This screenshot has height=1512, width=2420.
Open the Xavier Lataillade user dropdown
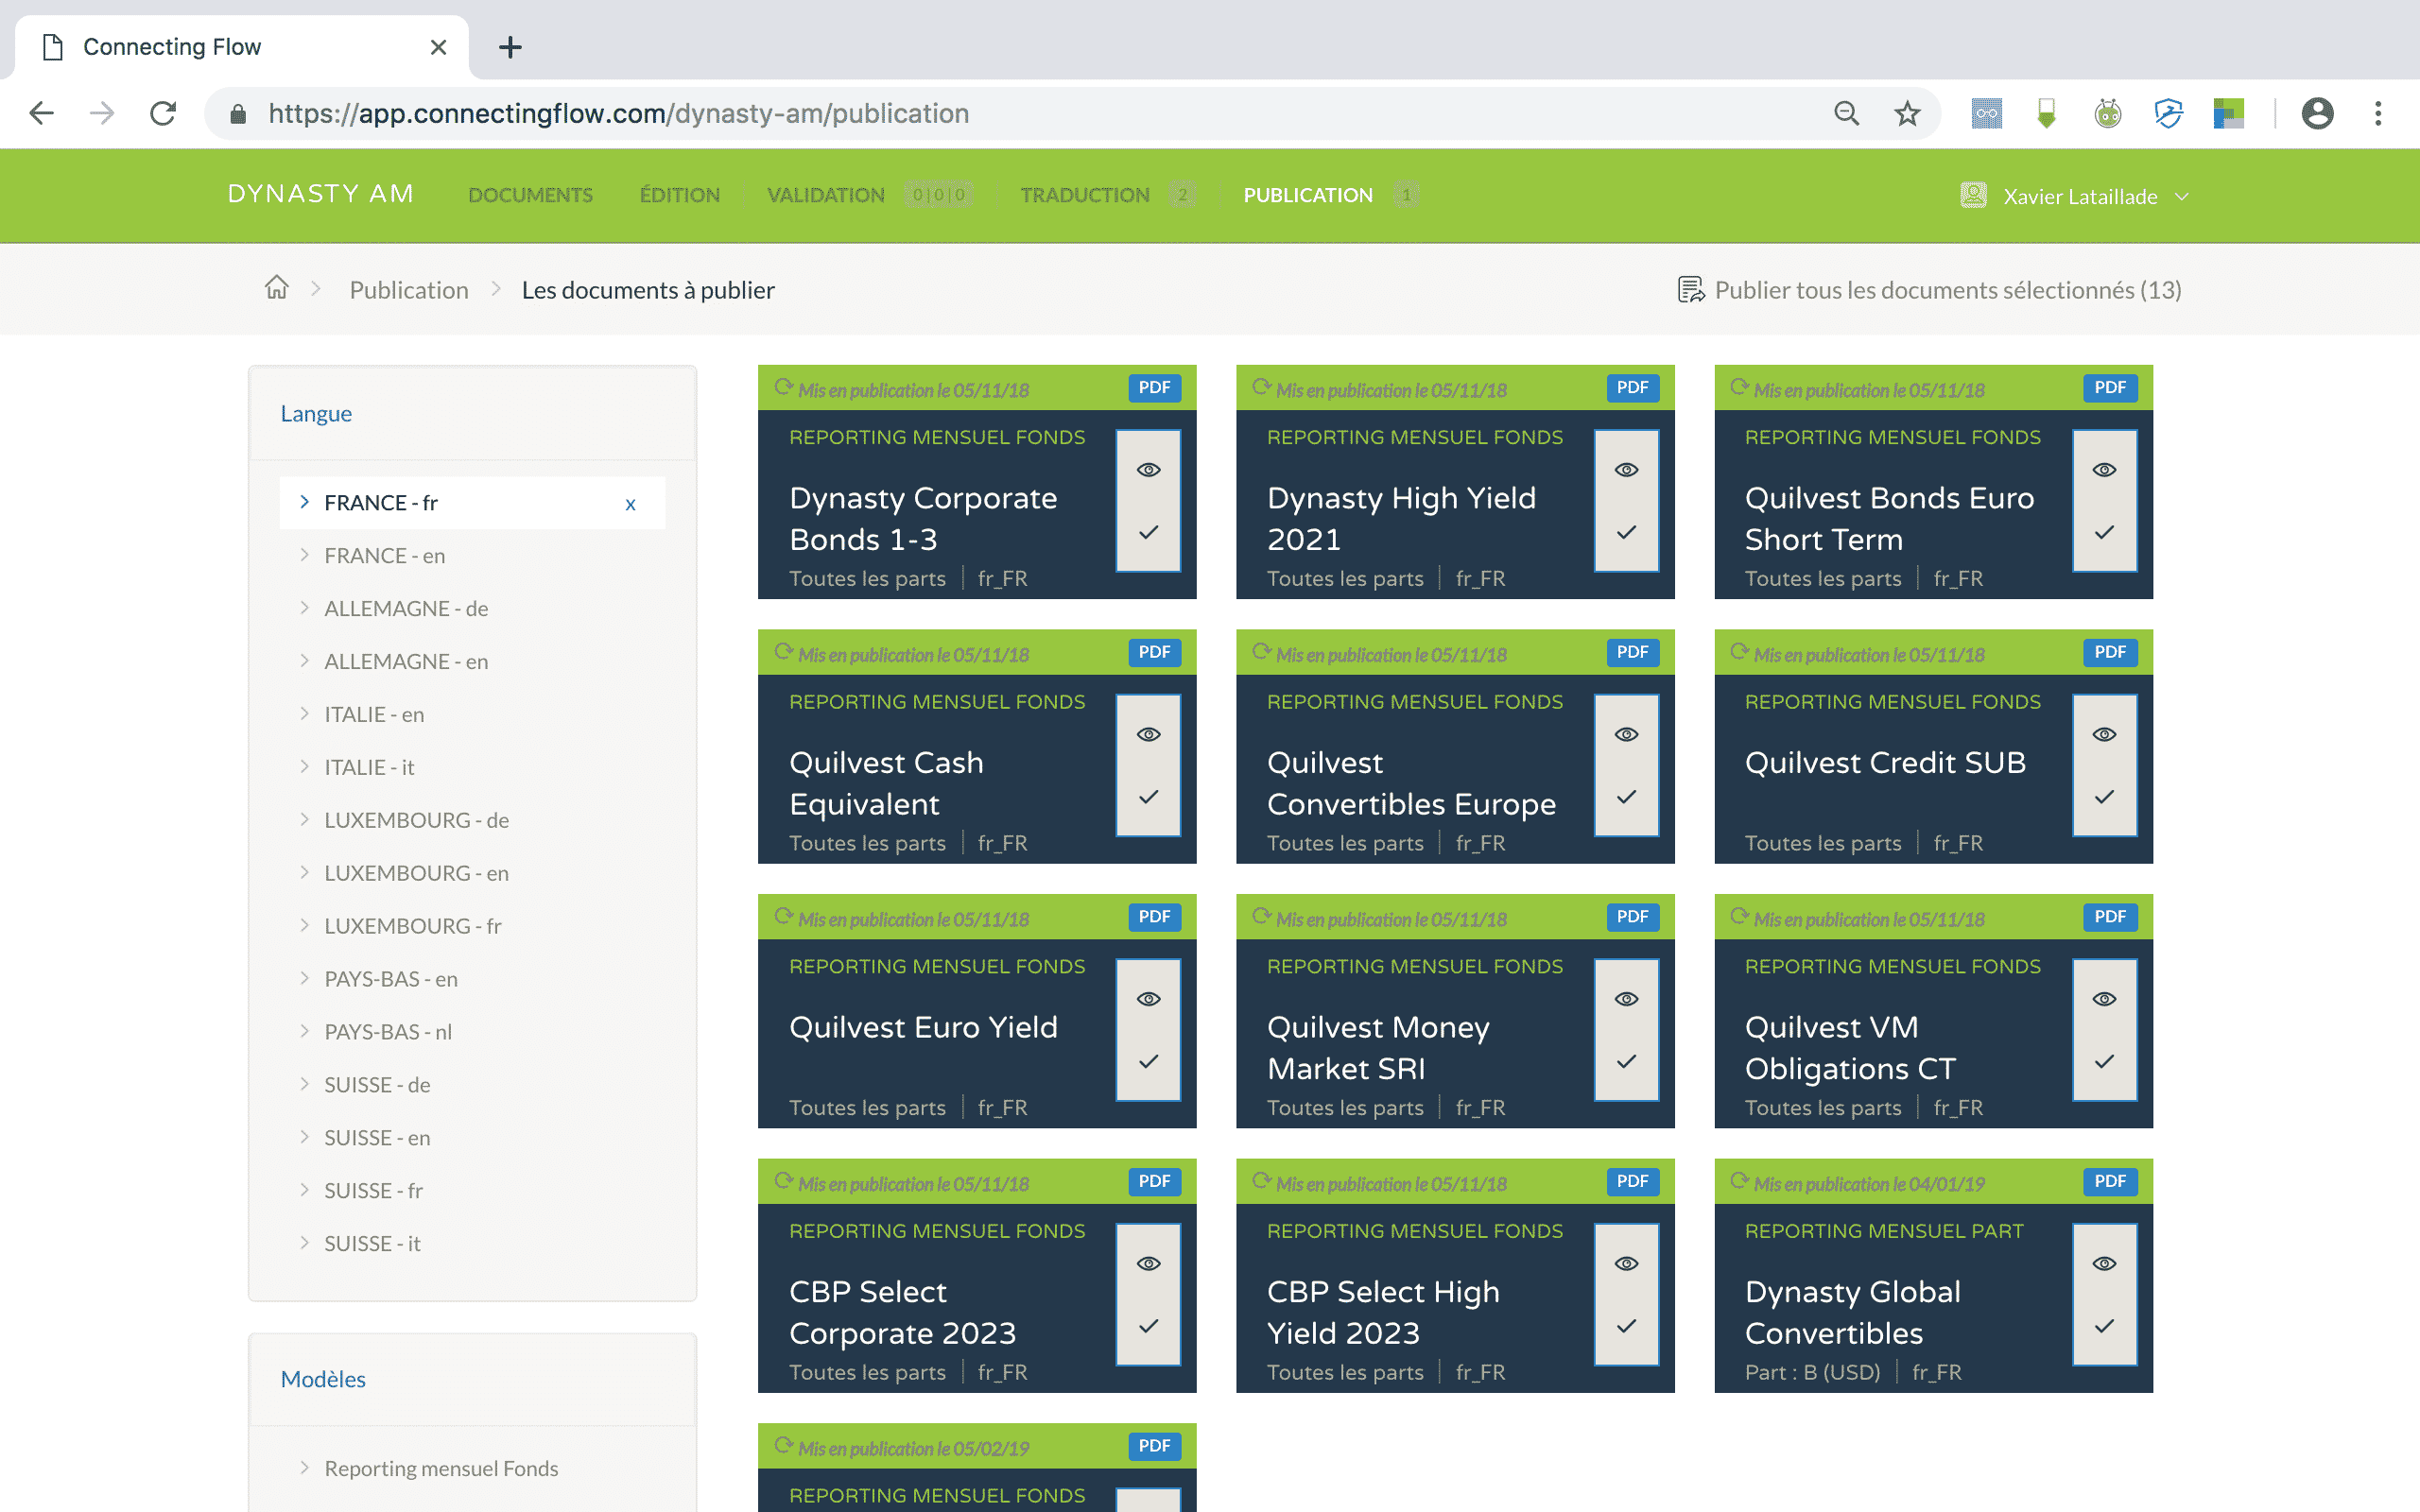tap(2076, 196)
